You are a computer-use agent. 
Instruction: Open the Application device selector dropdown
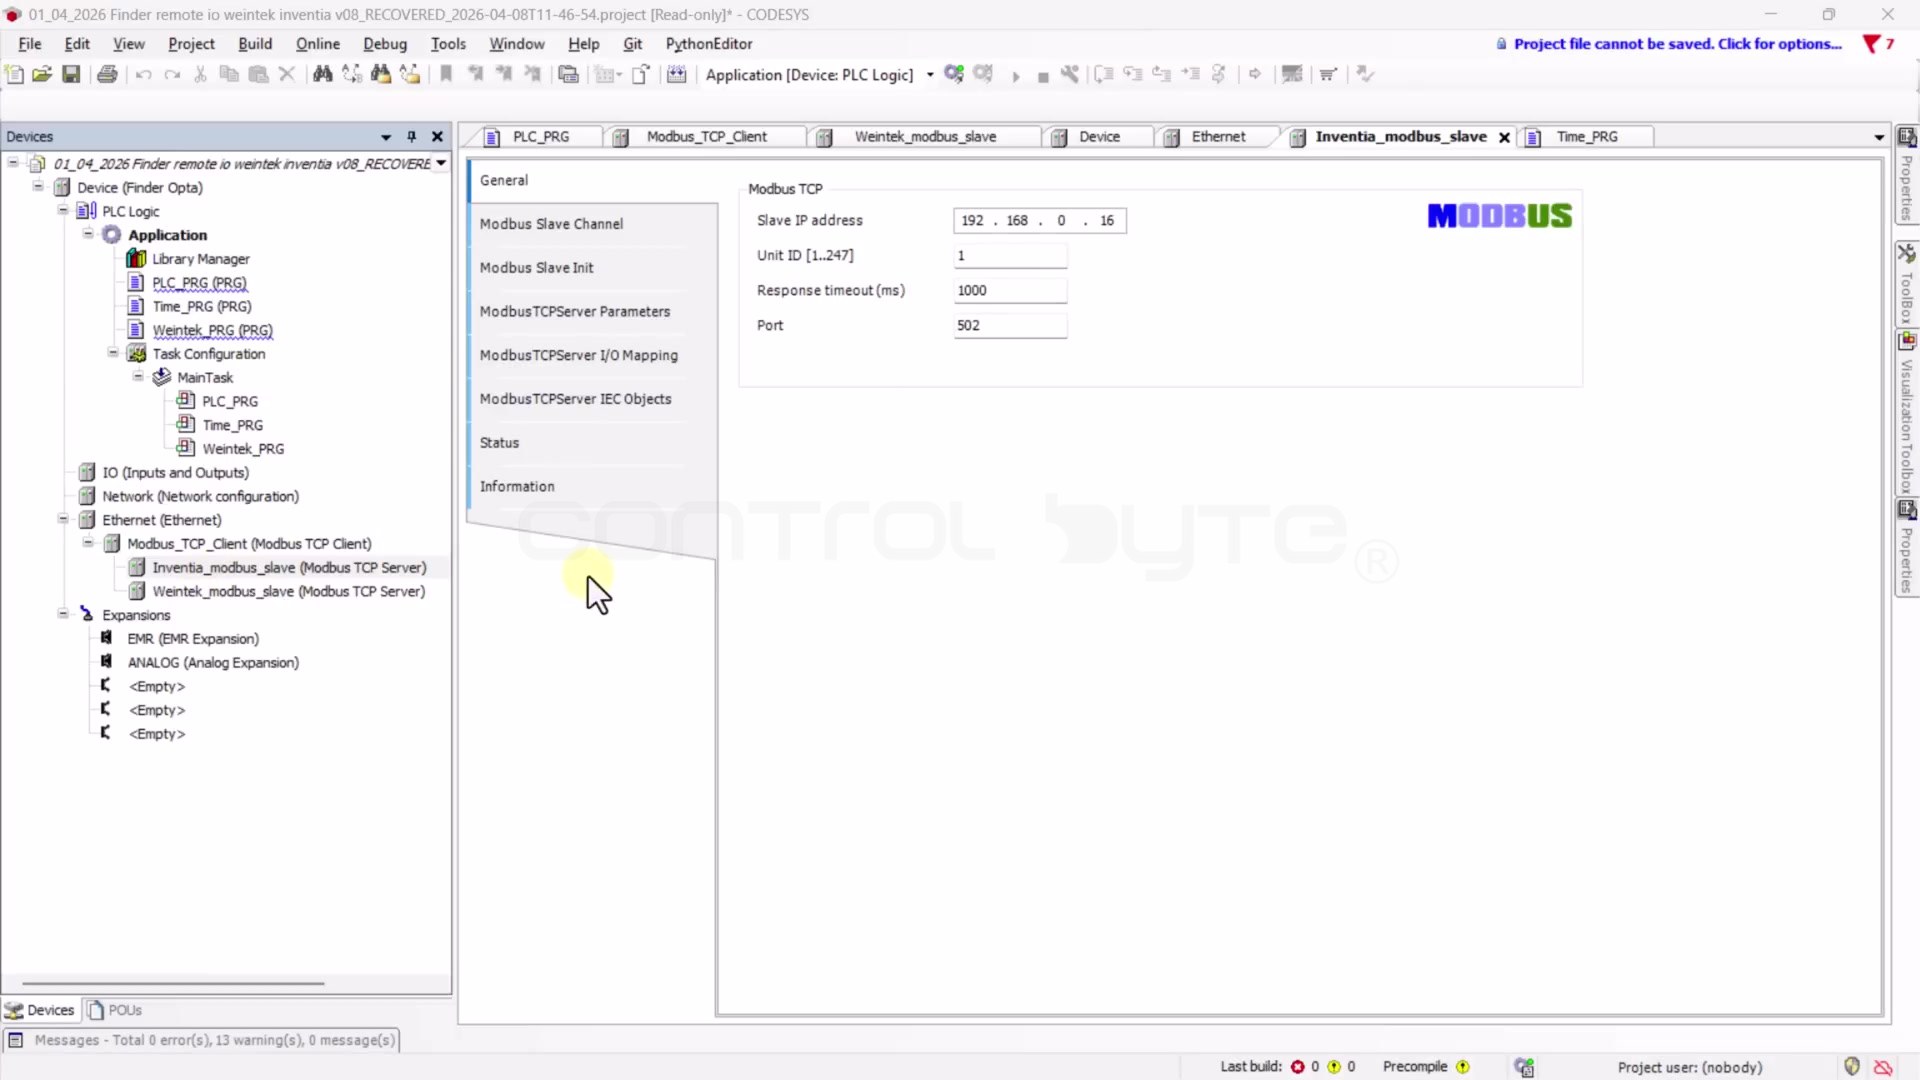pos(930,75)
